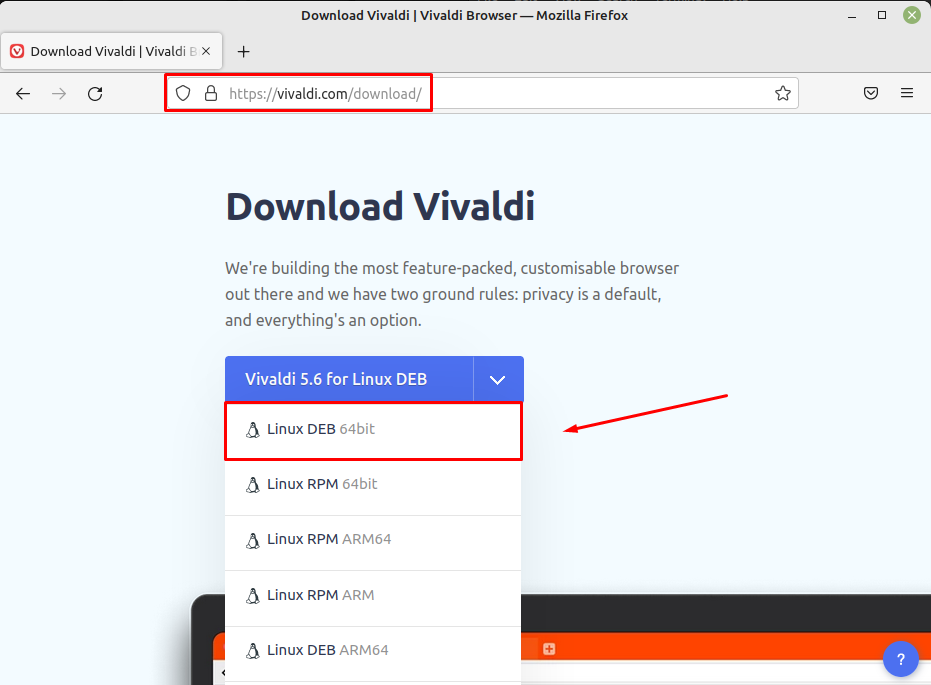Bookmark this page with the star icon

pyautogui.click(x=783, y=93)
